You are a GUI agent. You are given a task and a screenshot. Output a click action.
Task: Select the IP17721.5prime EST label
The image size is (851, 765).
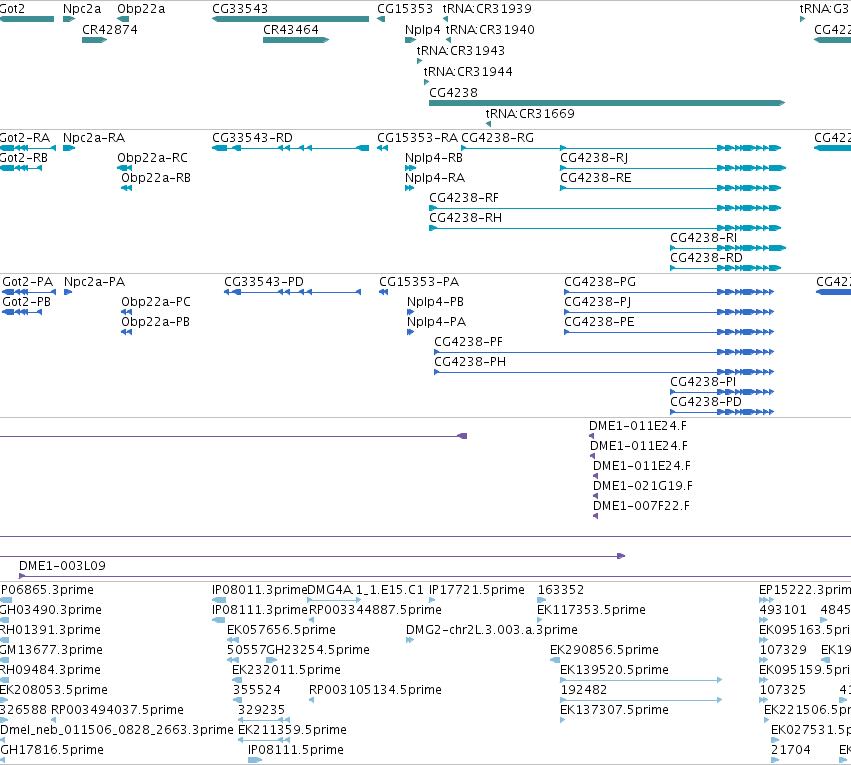click(x=477, y=590)
